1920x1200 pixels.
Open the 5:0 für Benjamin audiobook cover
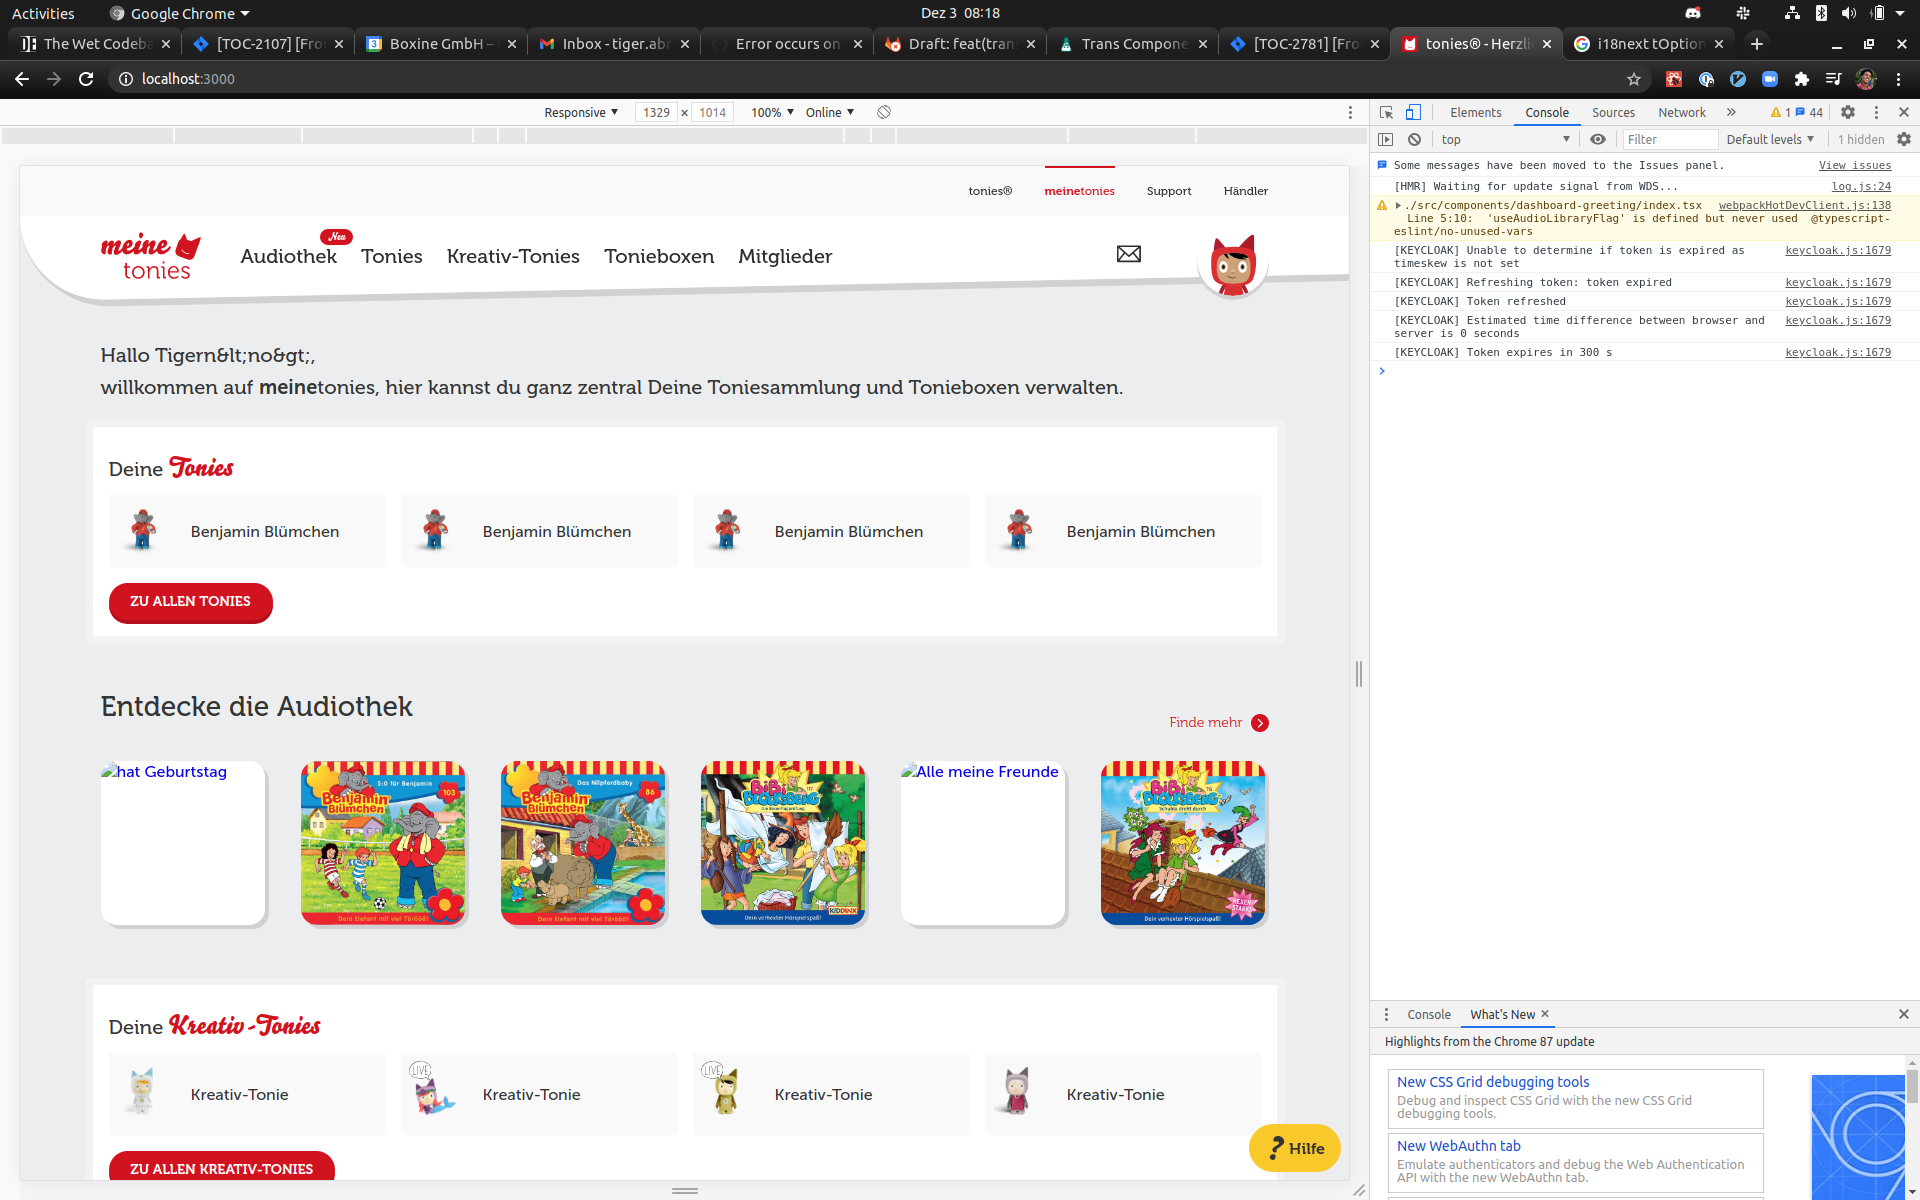383,843
